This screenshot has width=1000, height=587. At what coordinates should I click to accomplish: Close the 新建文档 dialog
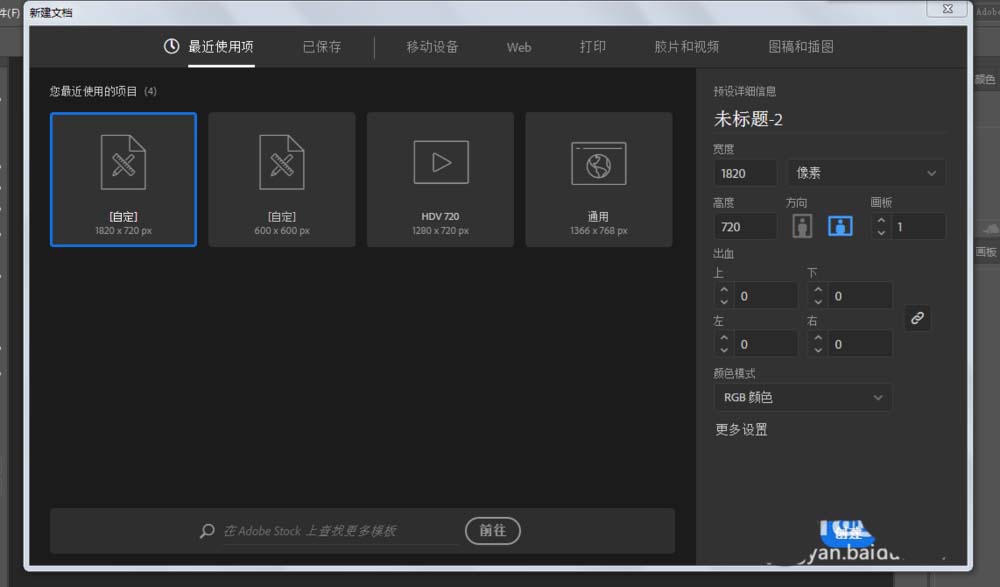tap(948, 9)
